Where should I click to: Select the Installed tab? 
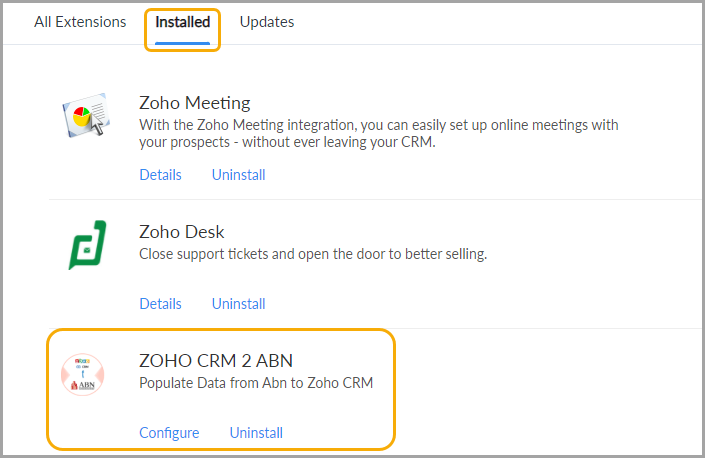click(183, 22)
